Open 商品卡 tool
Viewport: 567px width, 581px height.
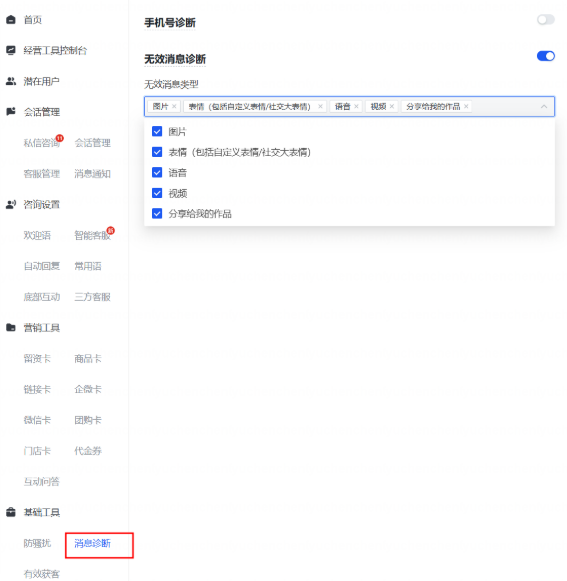point(88,359)
